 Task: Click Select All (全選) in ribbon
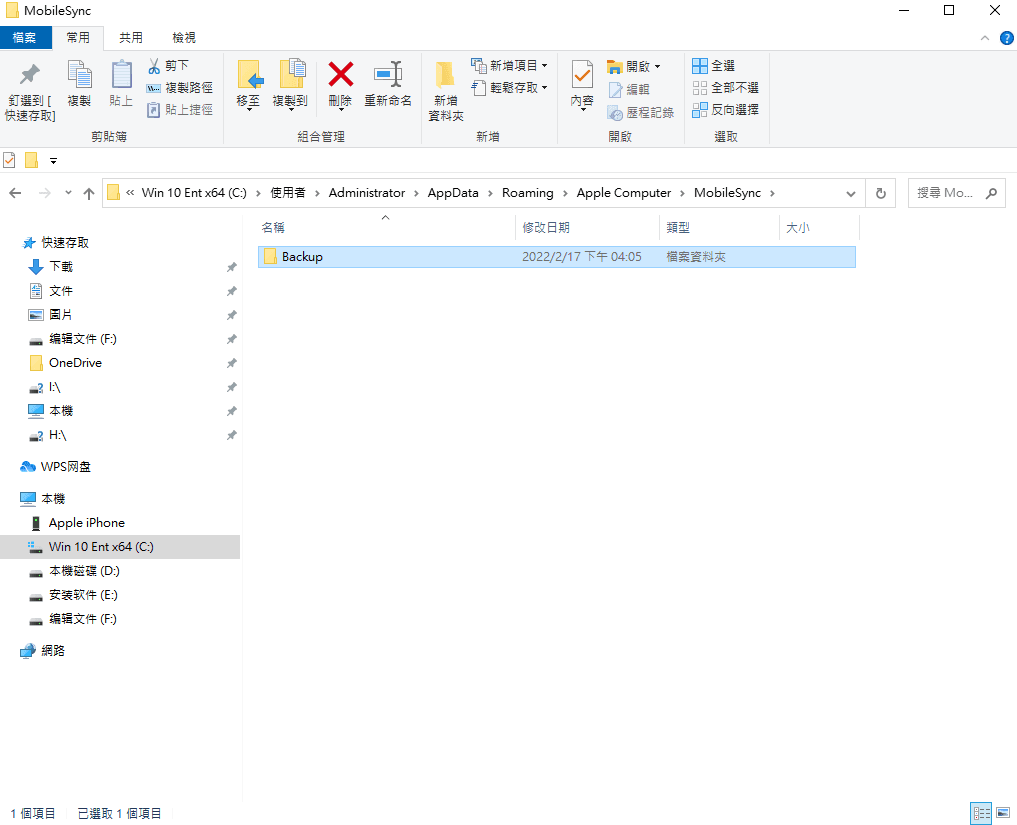pos(714,66)
